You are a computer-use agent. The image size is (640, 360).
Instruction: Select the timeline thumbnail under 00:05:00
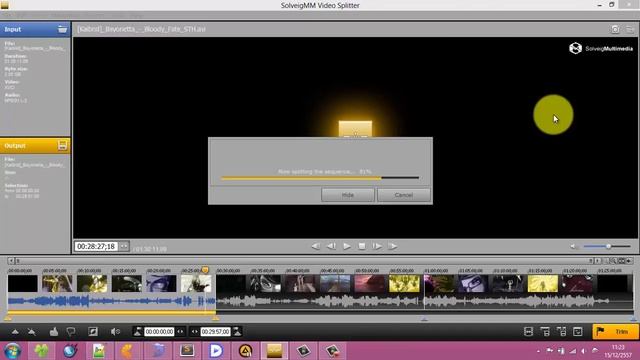click(x=57, y=283)
